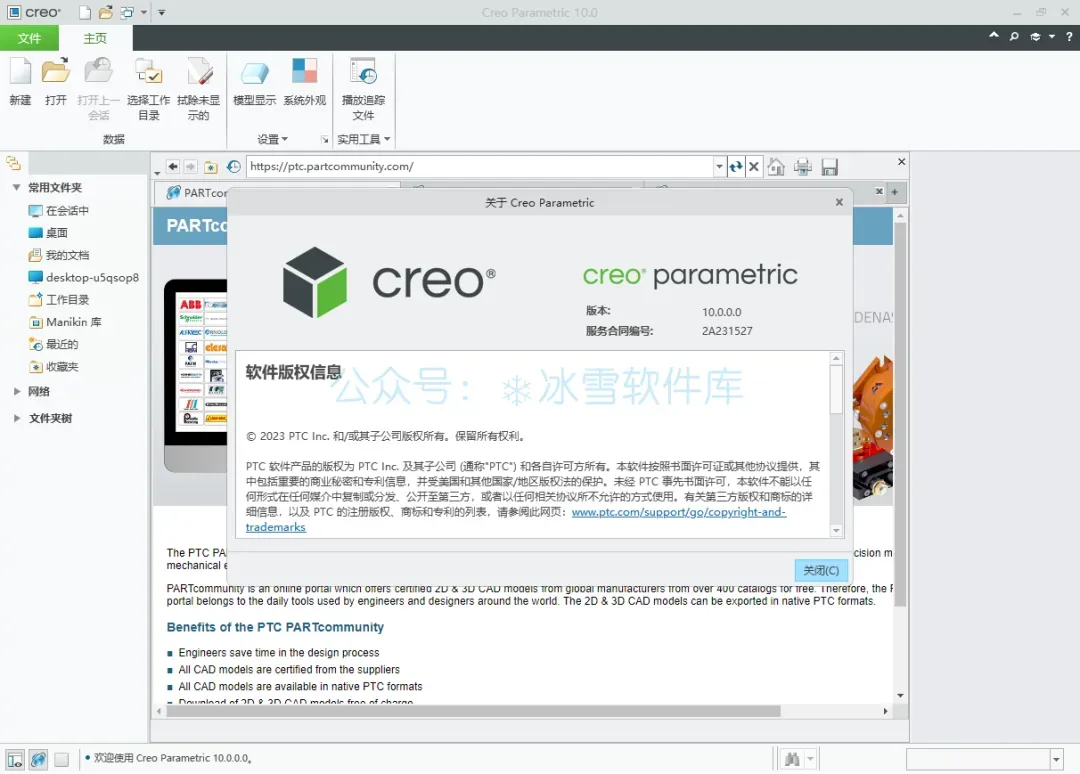Viewport: 1080px width, 774px height.
Task: Close the About Creo Parametric dialog with X
Action: pyautogui.click(x=839, y=202)
